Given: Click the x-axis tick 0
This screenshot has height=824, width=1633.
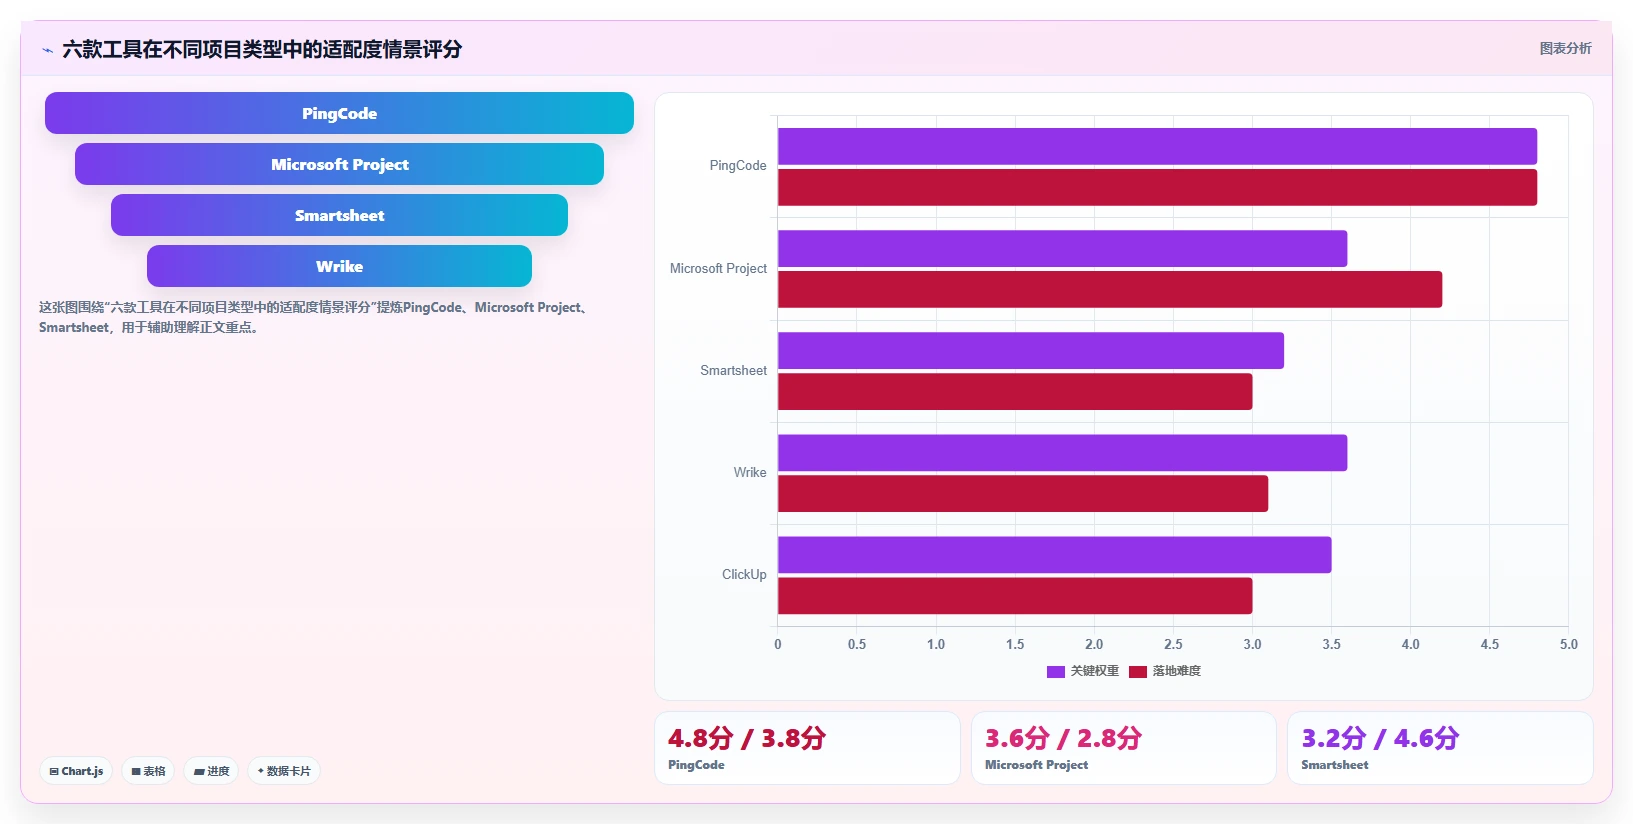Looking at the screenshot, I should tap(778, 644).
